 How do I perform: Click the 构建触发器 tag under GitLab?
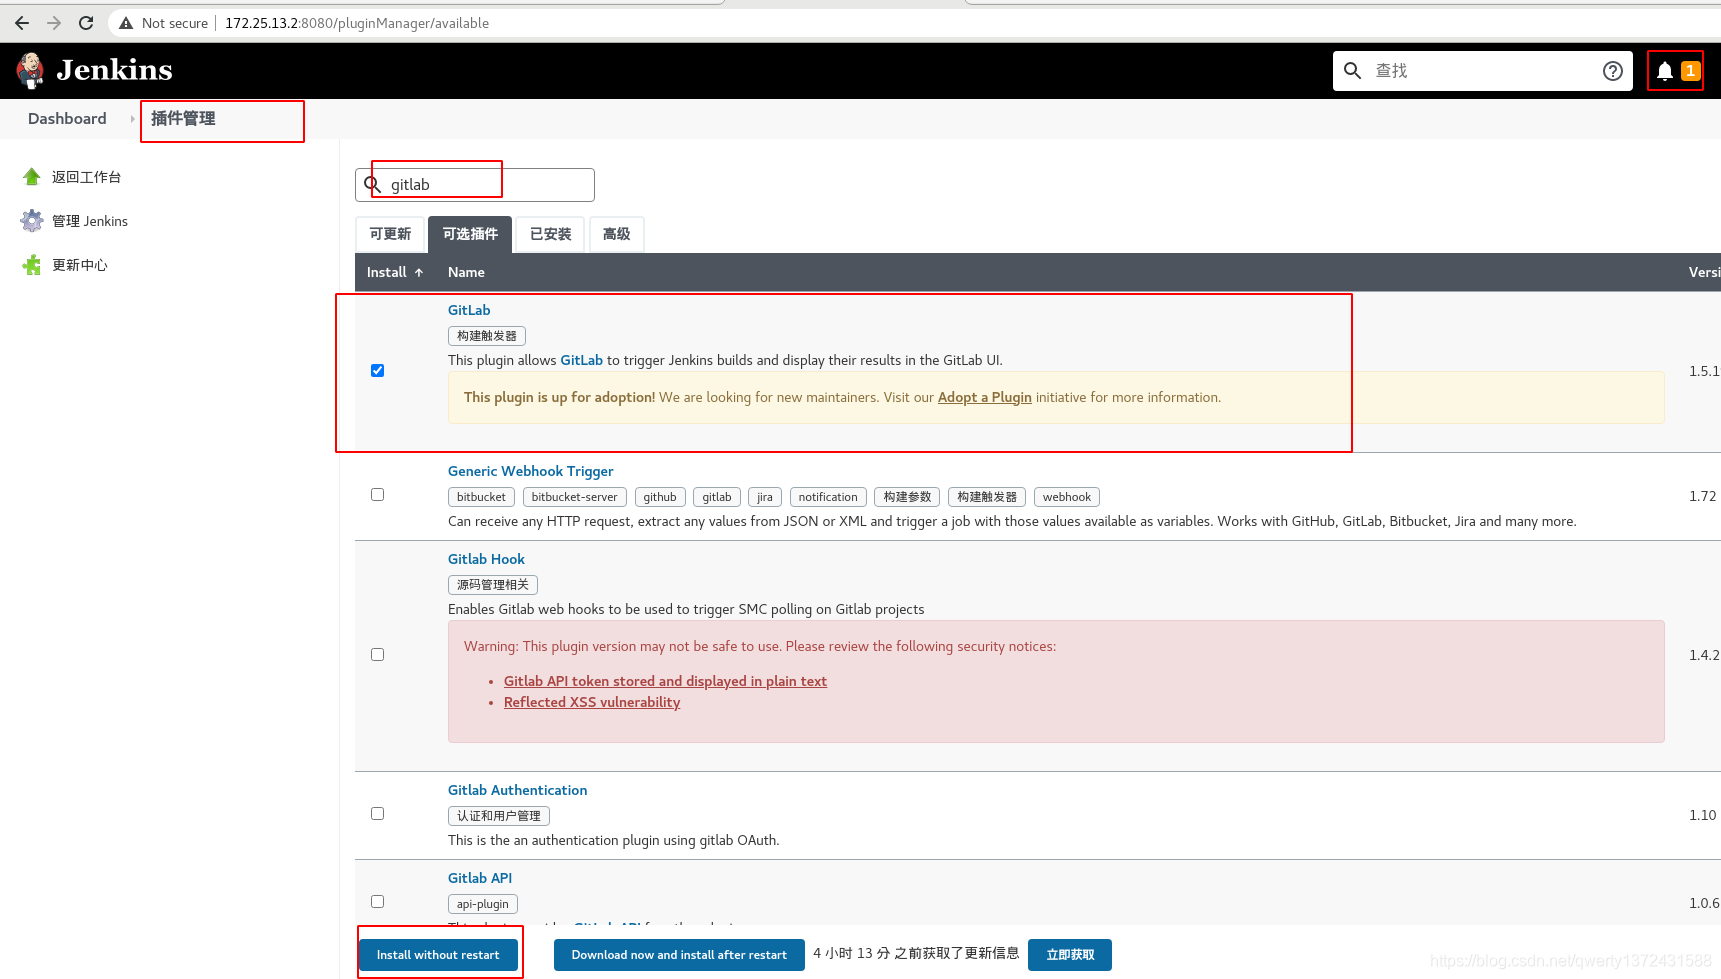pyautogui.click(x=487, y=336)
